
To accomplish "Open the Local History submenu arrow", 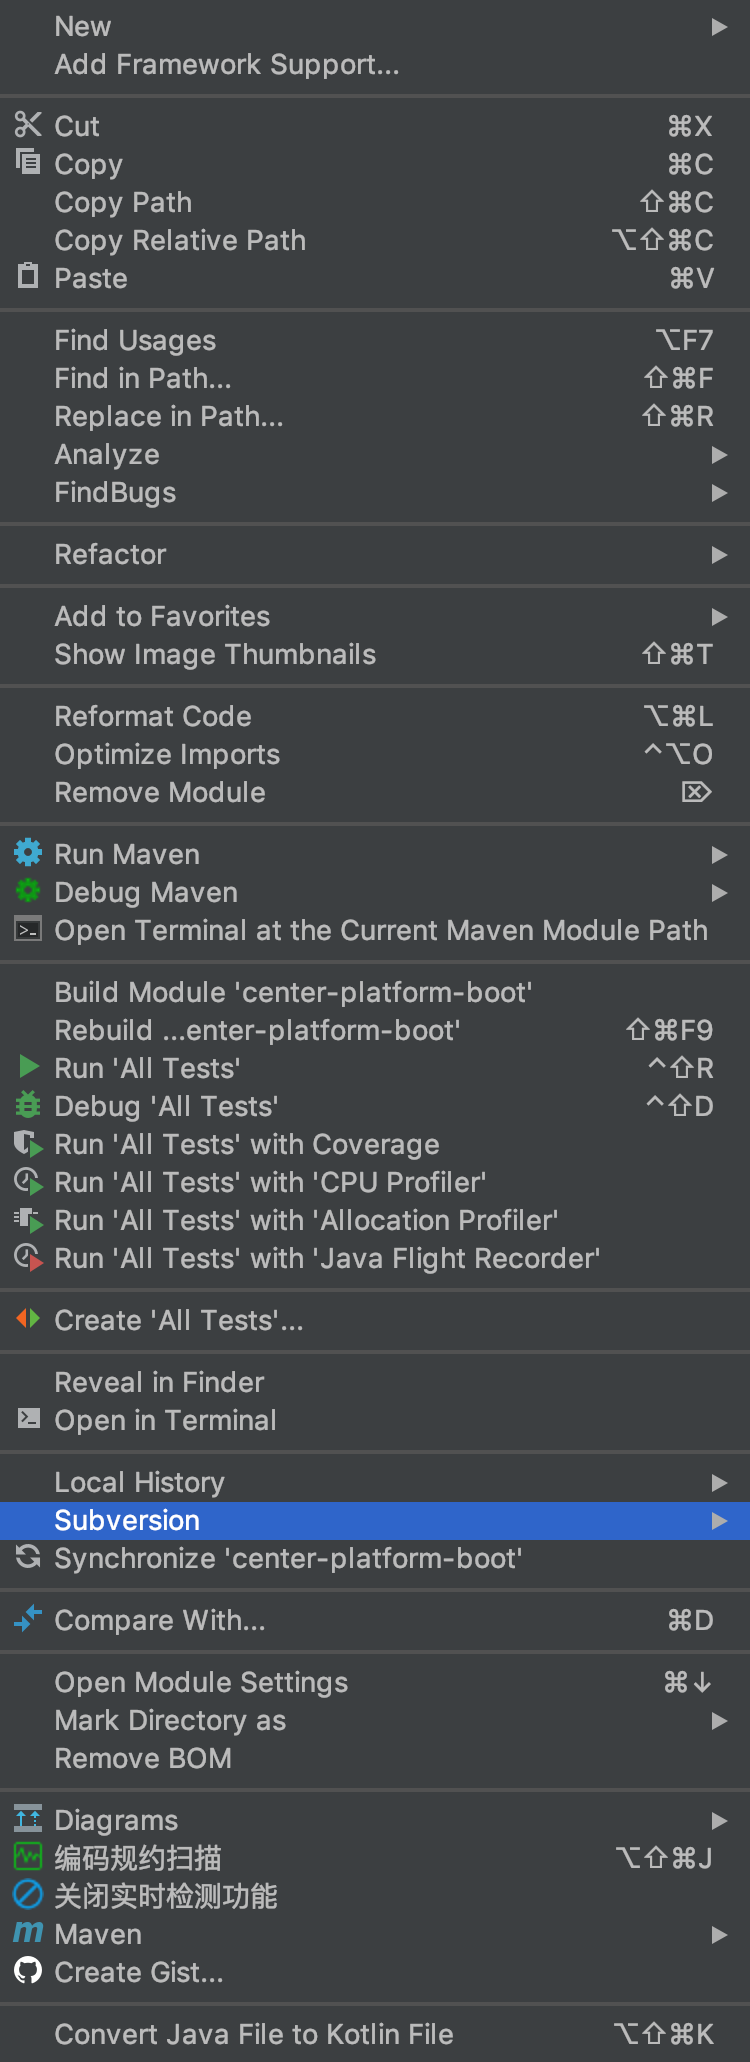I will click(x=719, y=1483).
